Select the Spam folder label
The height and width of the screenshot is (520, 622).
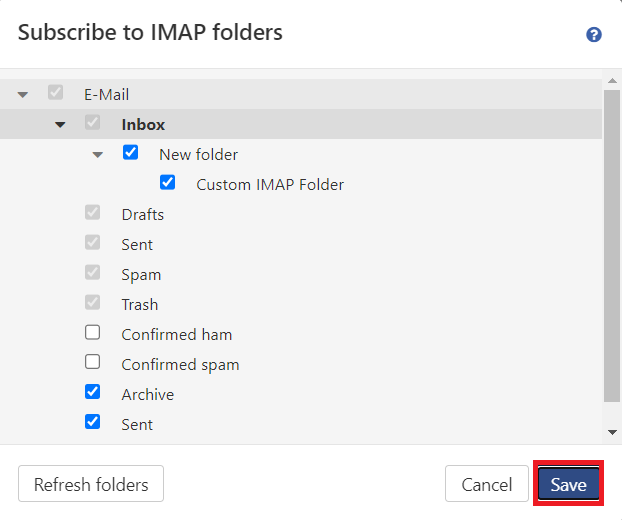coord(141,275)
